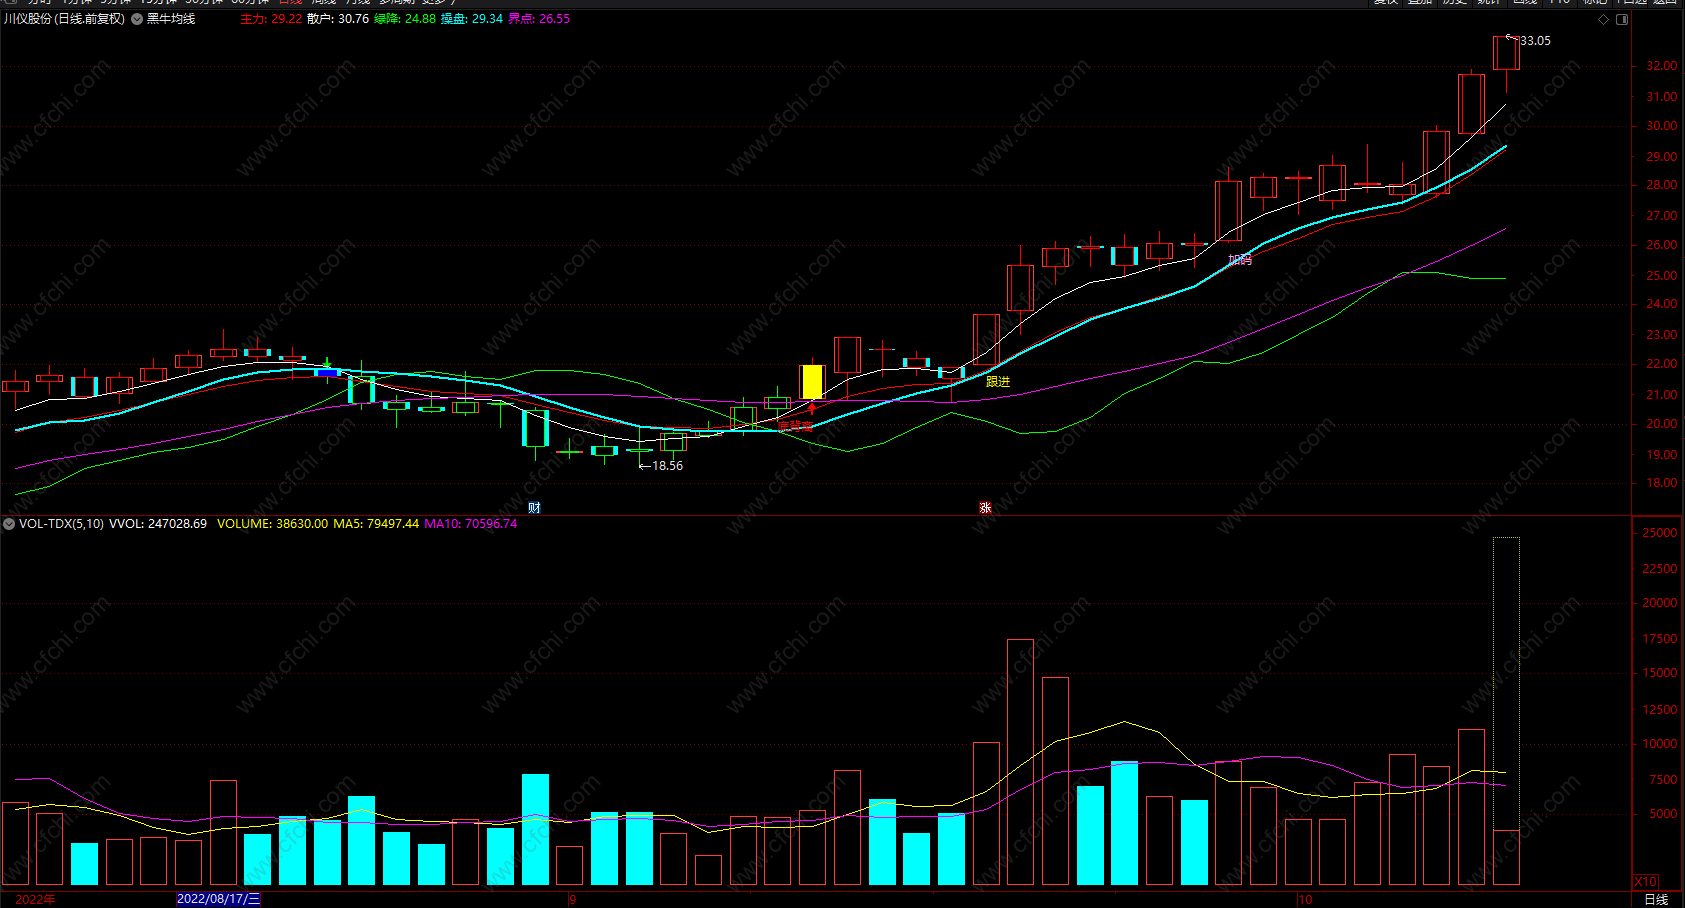Click the 黑牛均线 indicator name

(171, 19)
